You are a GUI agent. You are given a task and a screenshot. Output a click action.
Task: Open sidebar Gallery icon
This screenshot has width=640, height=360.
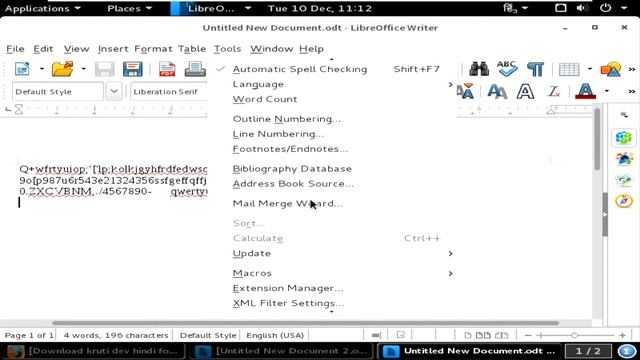point(624,180)
